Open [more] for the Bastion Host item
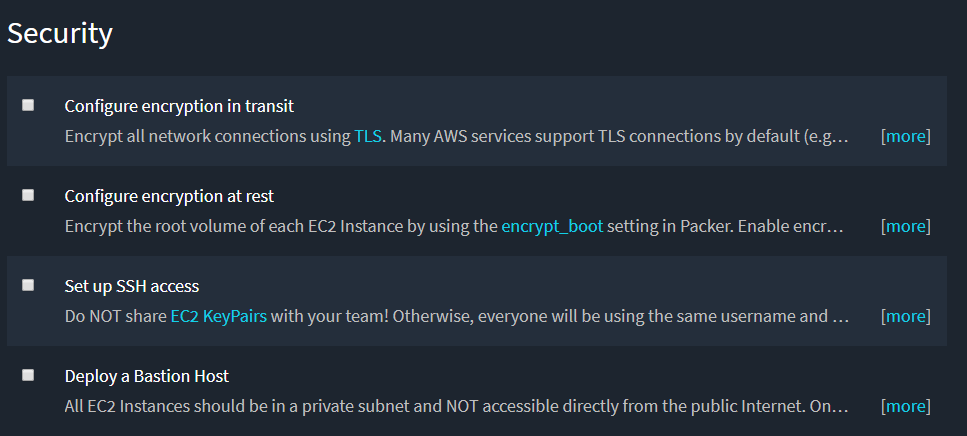The height and width of the screenshot is (436, 967). pyautogui.click(x=905, y=406)
